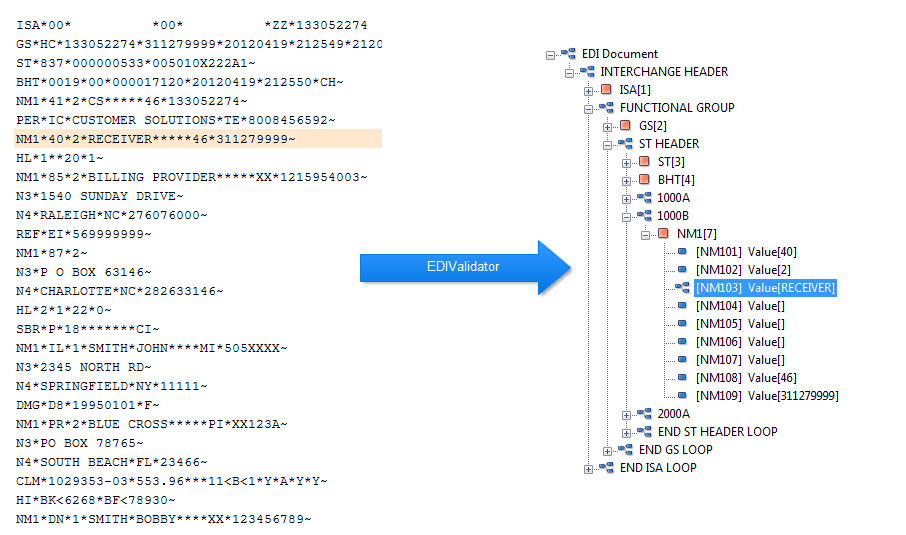
Task: Click the orange ISA[1] segment icon
Action: point(606,90)
